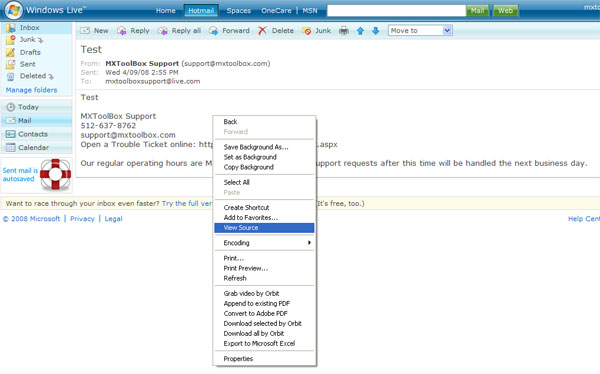
Task: Open Properties from context menu
Action: 238,359
